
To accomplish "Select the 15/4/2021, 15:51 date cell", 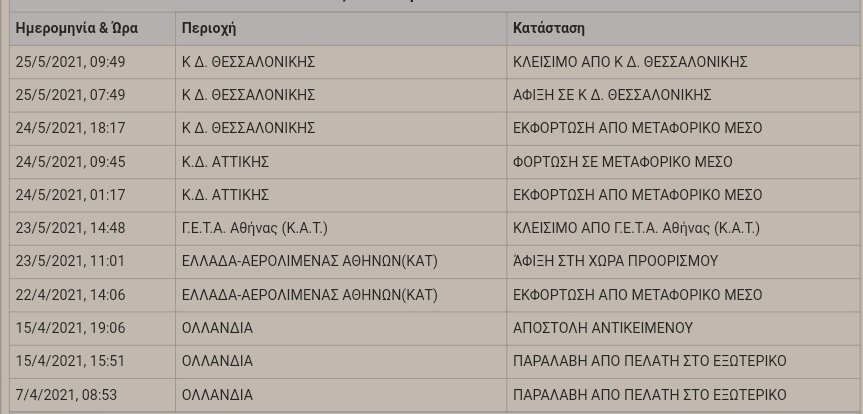I will (x=70, y=361).
